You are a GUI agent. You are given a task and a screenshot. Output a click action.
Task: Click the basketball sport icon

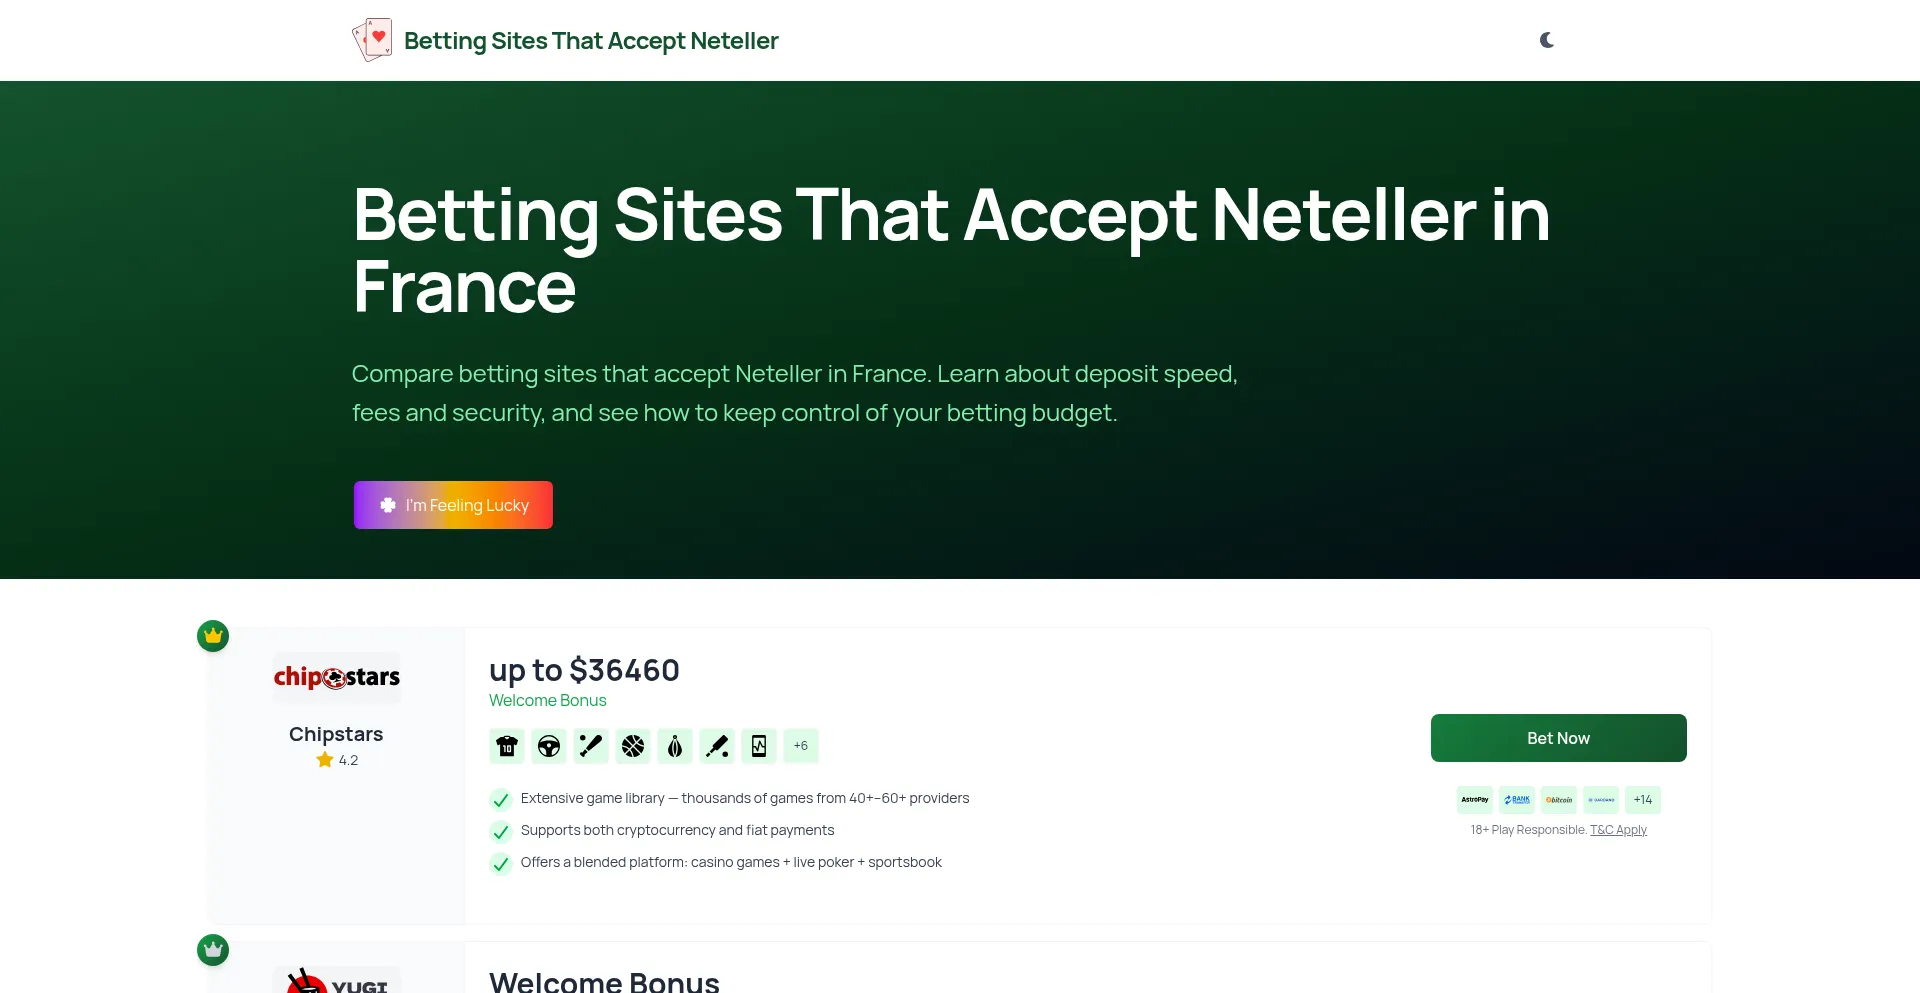point(632,745)
